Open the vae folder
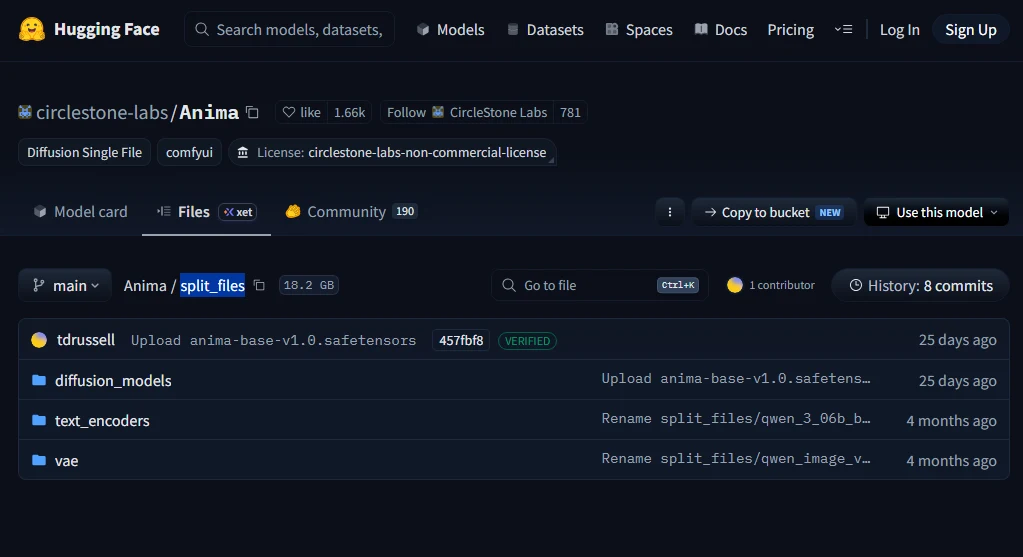Viewport: 1023px width, 557px height. (66, 460)
